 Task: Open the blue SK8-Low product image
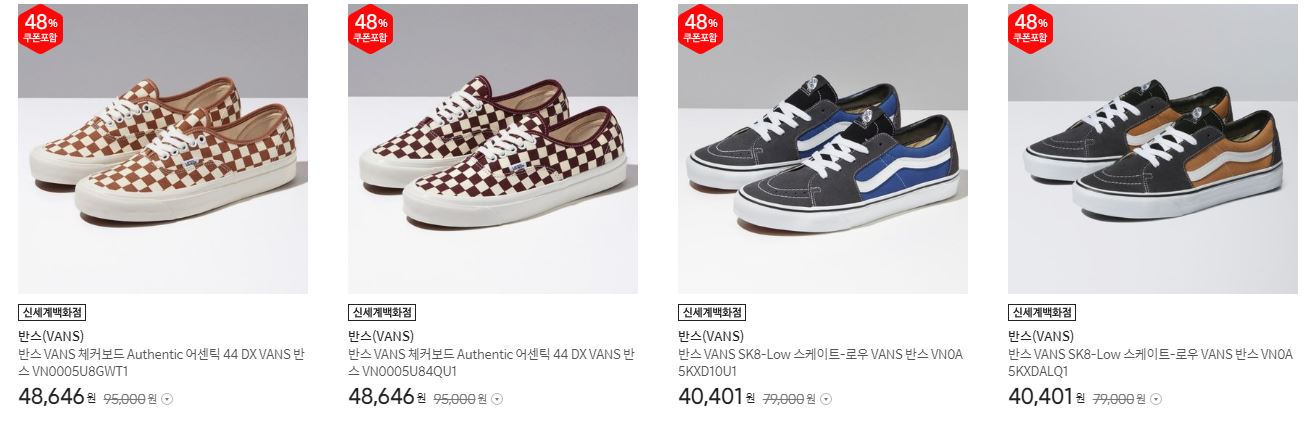click(x=823, y=149)
